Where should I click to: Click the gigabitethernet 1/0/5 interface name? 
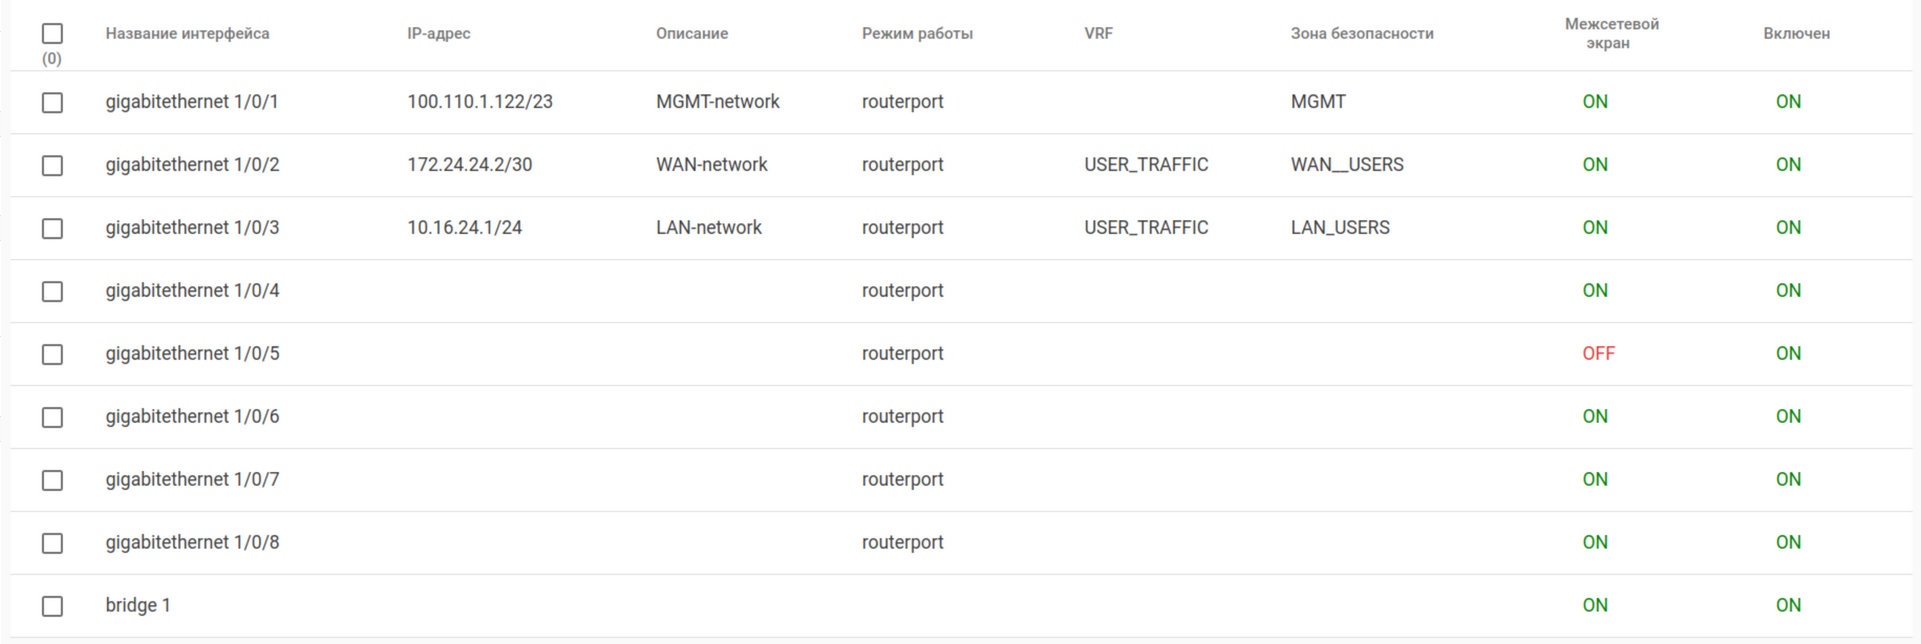coord(192,354)
